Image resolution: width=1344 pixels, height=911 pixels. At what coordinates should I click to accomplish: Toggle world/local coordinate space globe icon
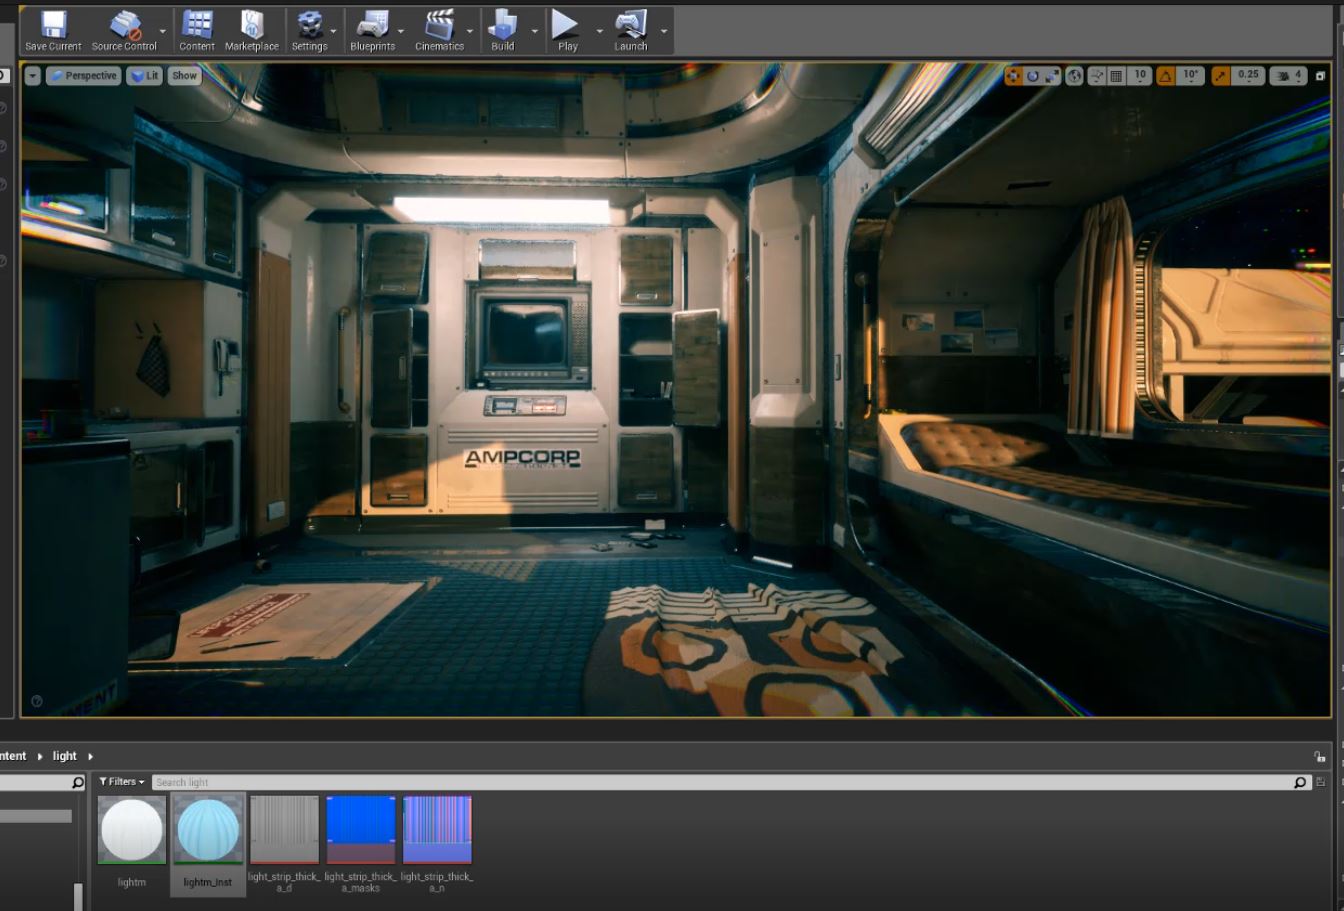pyautogui.click(x=1074, y=76)
